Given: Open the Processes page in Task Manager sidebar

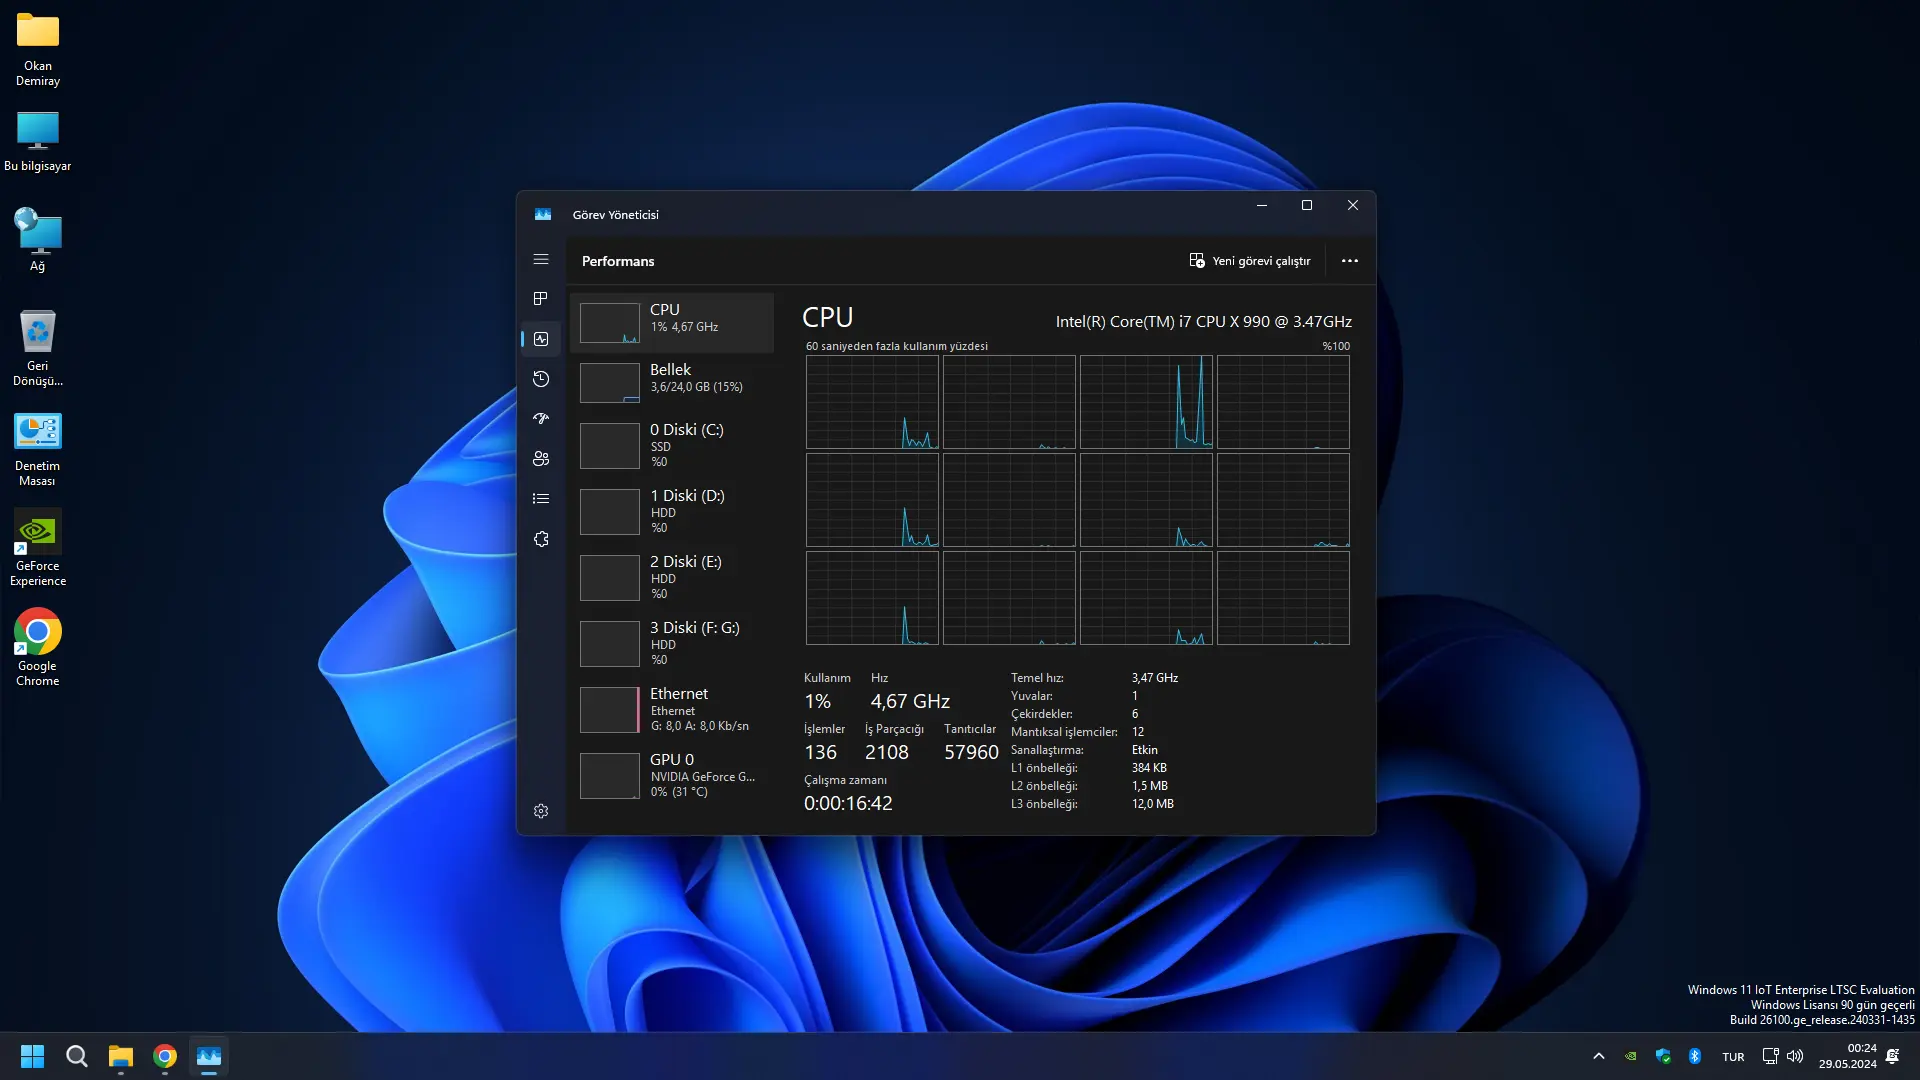Looking at the screenshot, I should coord(541,299).
